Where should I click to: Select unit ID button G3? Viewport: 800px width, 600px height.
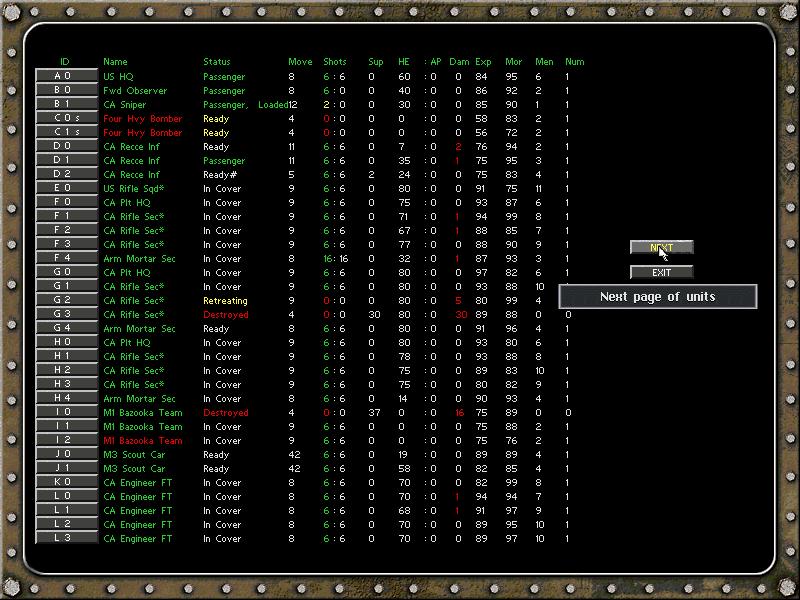[67, 314]
